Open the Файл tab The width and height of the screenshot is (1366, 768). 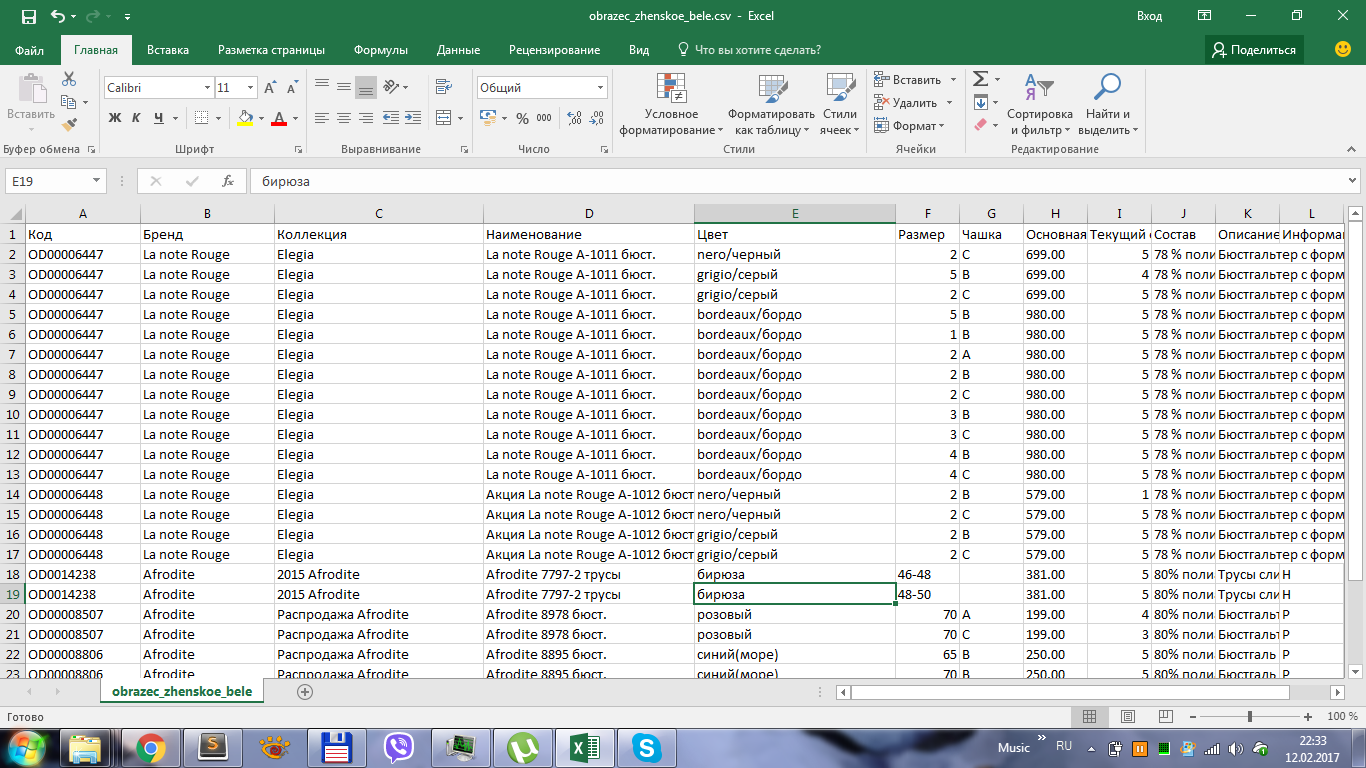click(x=30, y=50)
